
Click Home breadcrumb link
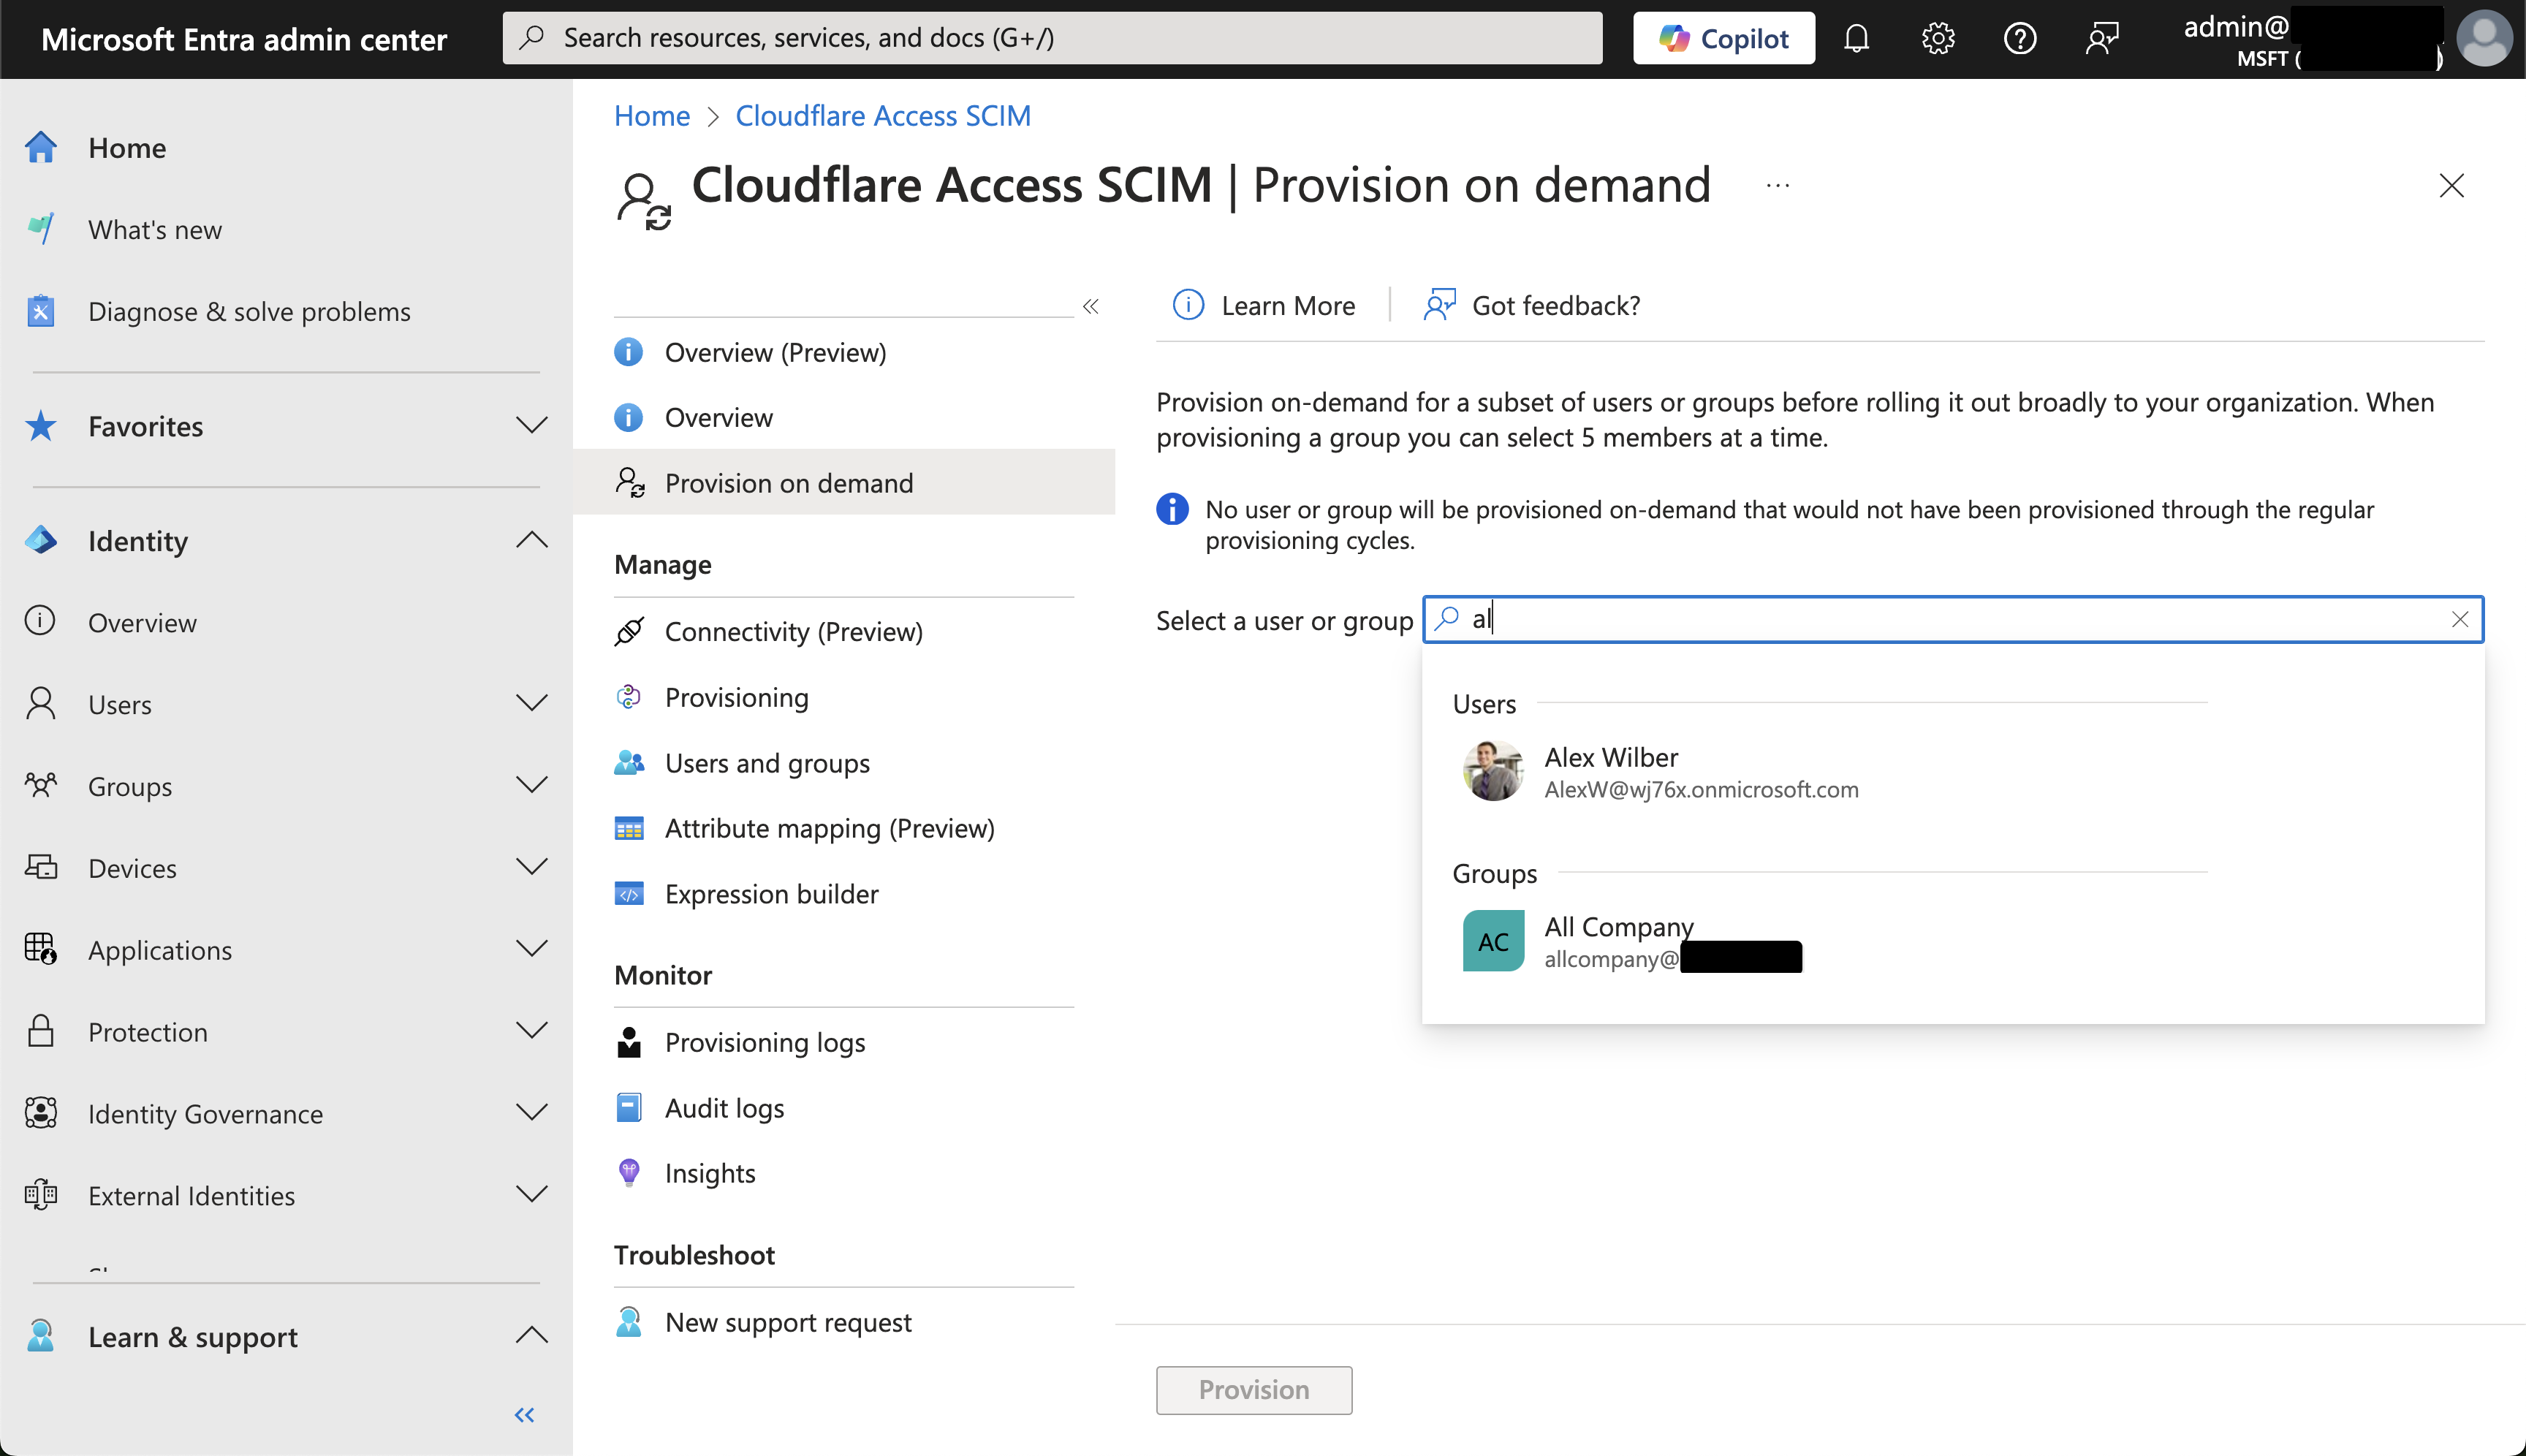(652, 116)
